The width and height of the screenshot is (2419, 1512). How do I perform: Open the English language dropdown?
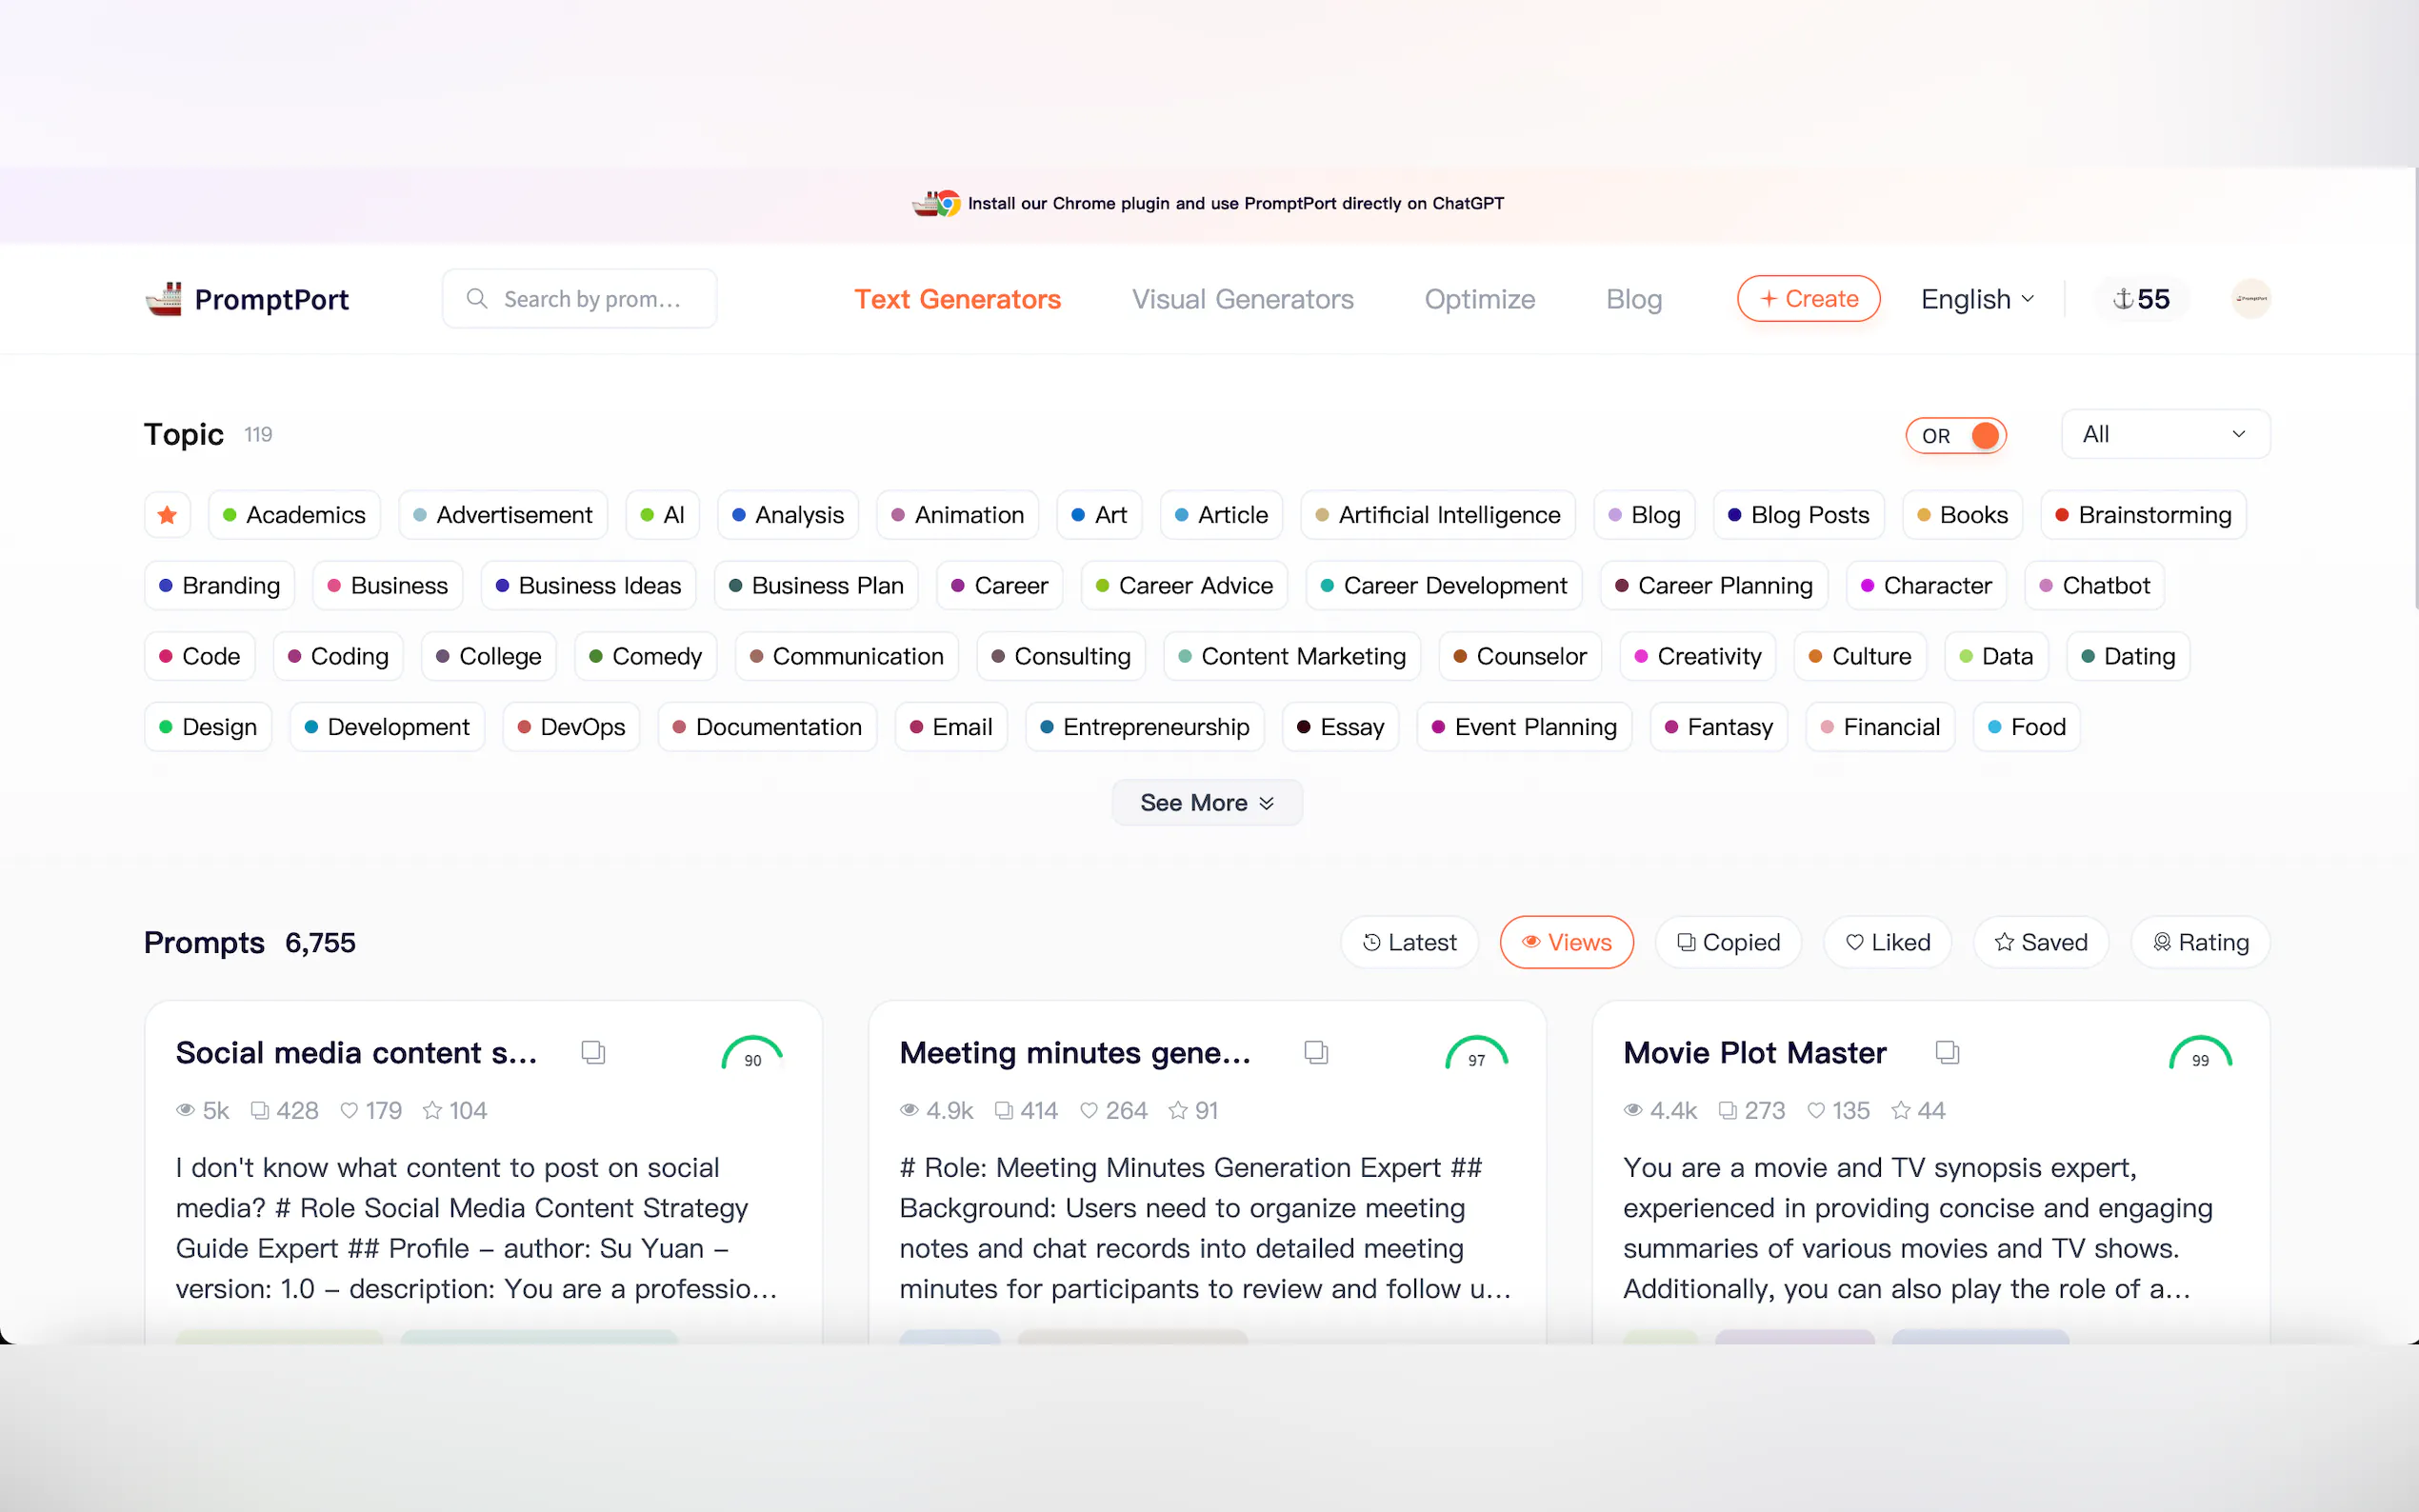(x=1977, y=299)
